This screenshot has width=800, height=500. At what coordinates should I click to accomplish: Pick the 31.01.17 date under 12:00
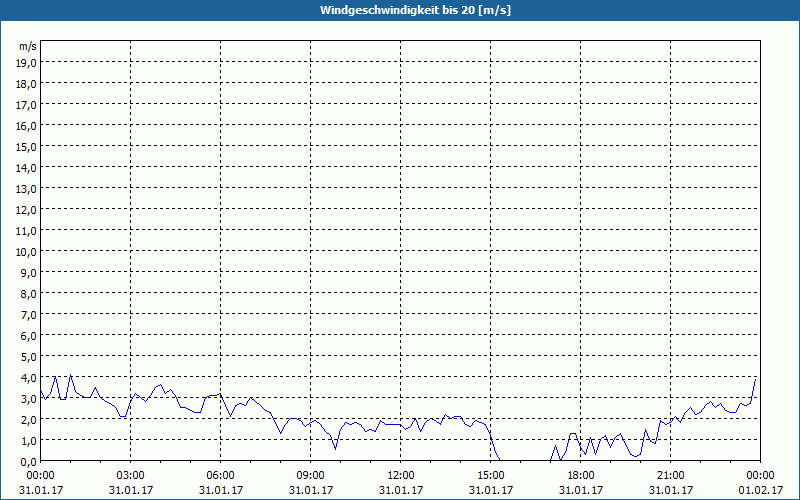tap(401, 490)
